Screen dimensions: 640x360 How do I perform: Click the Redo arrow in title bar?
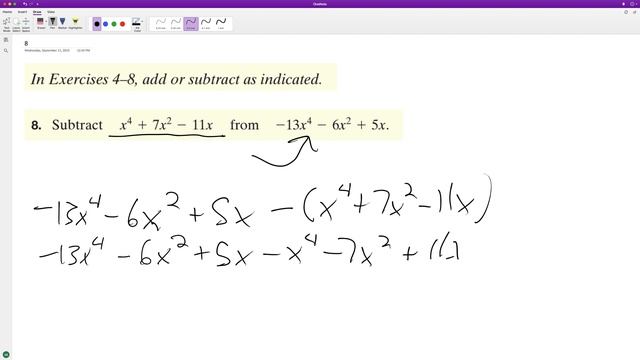pos(31,4)
